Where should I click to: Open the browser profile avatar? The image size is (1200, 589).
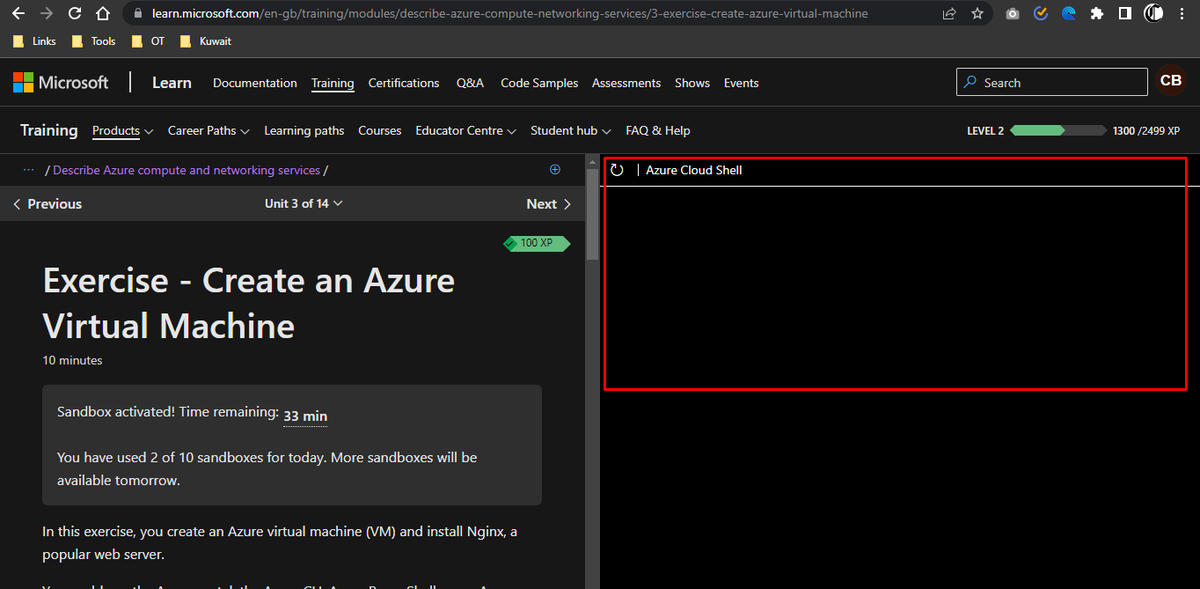coord(1153,14)
